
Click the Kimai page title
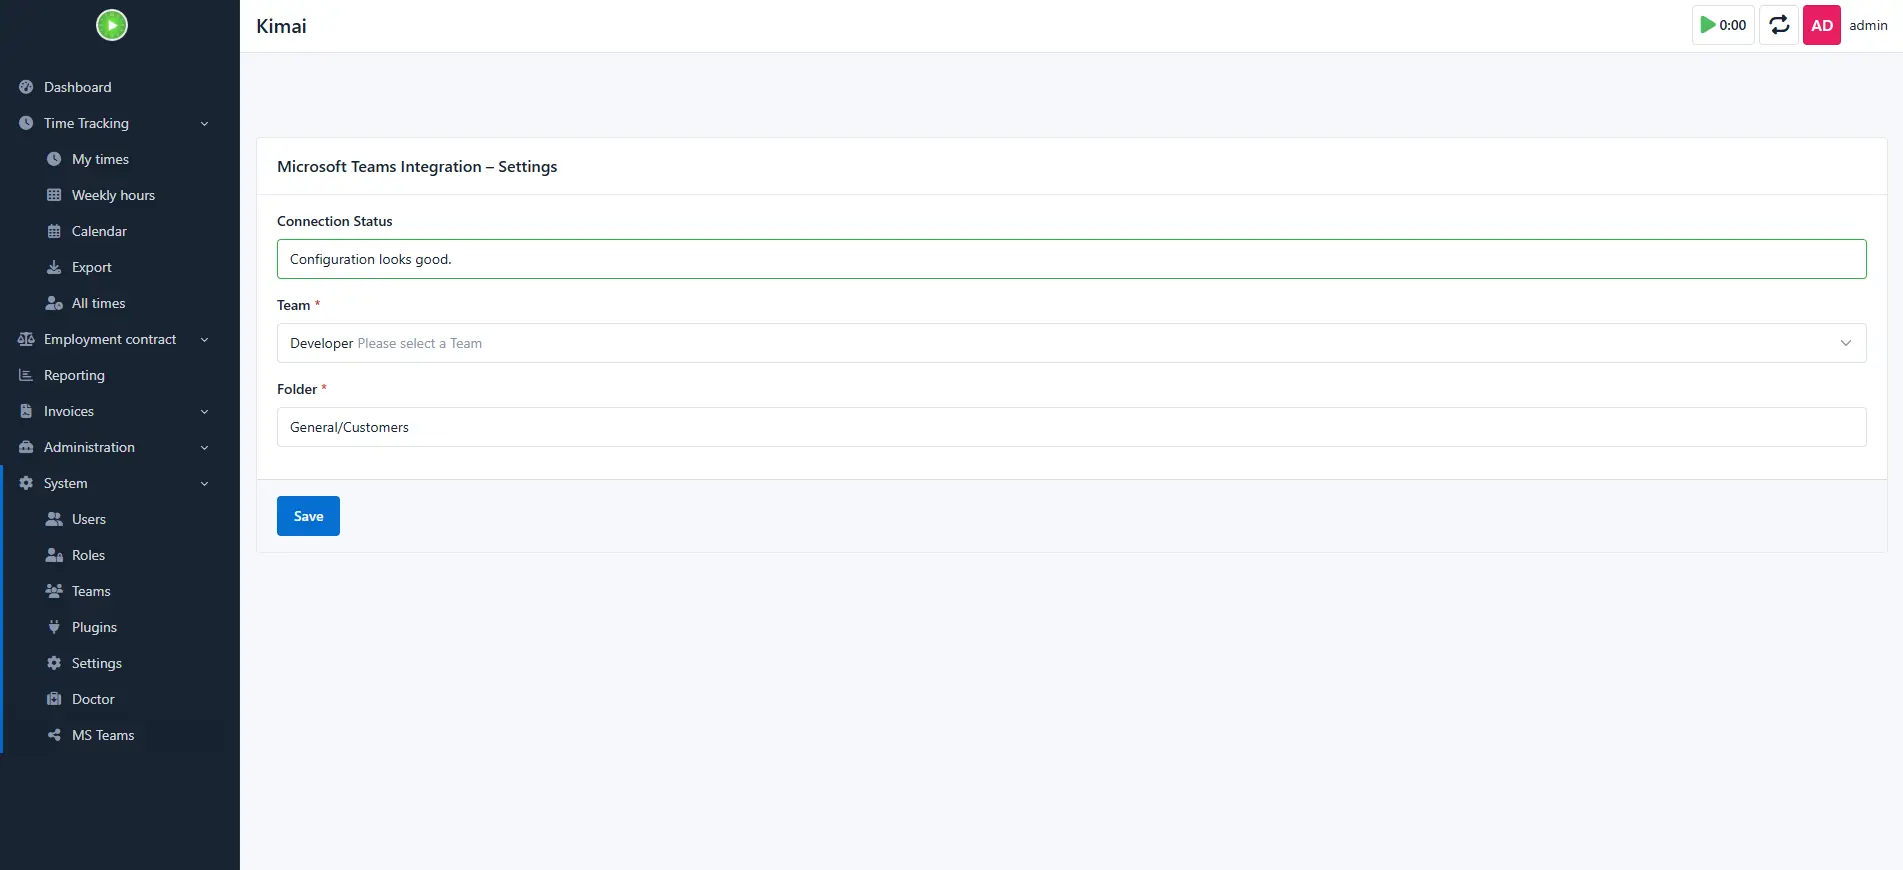281,26
